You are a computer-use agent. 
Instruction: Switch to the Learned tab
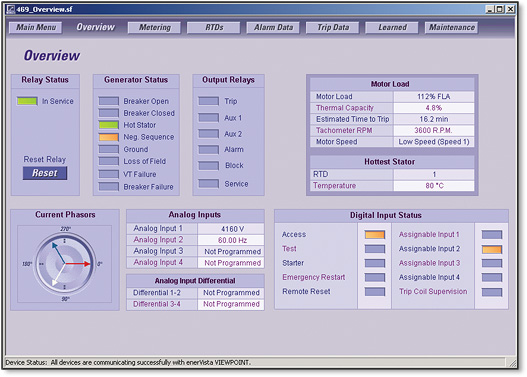pyautogui.click(x=392, y=28)
